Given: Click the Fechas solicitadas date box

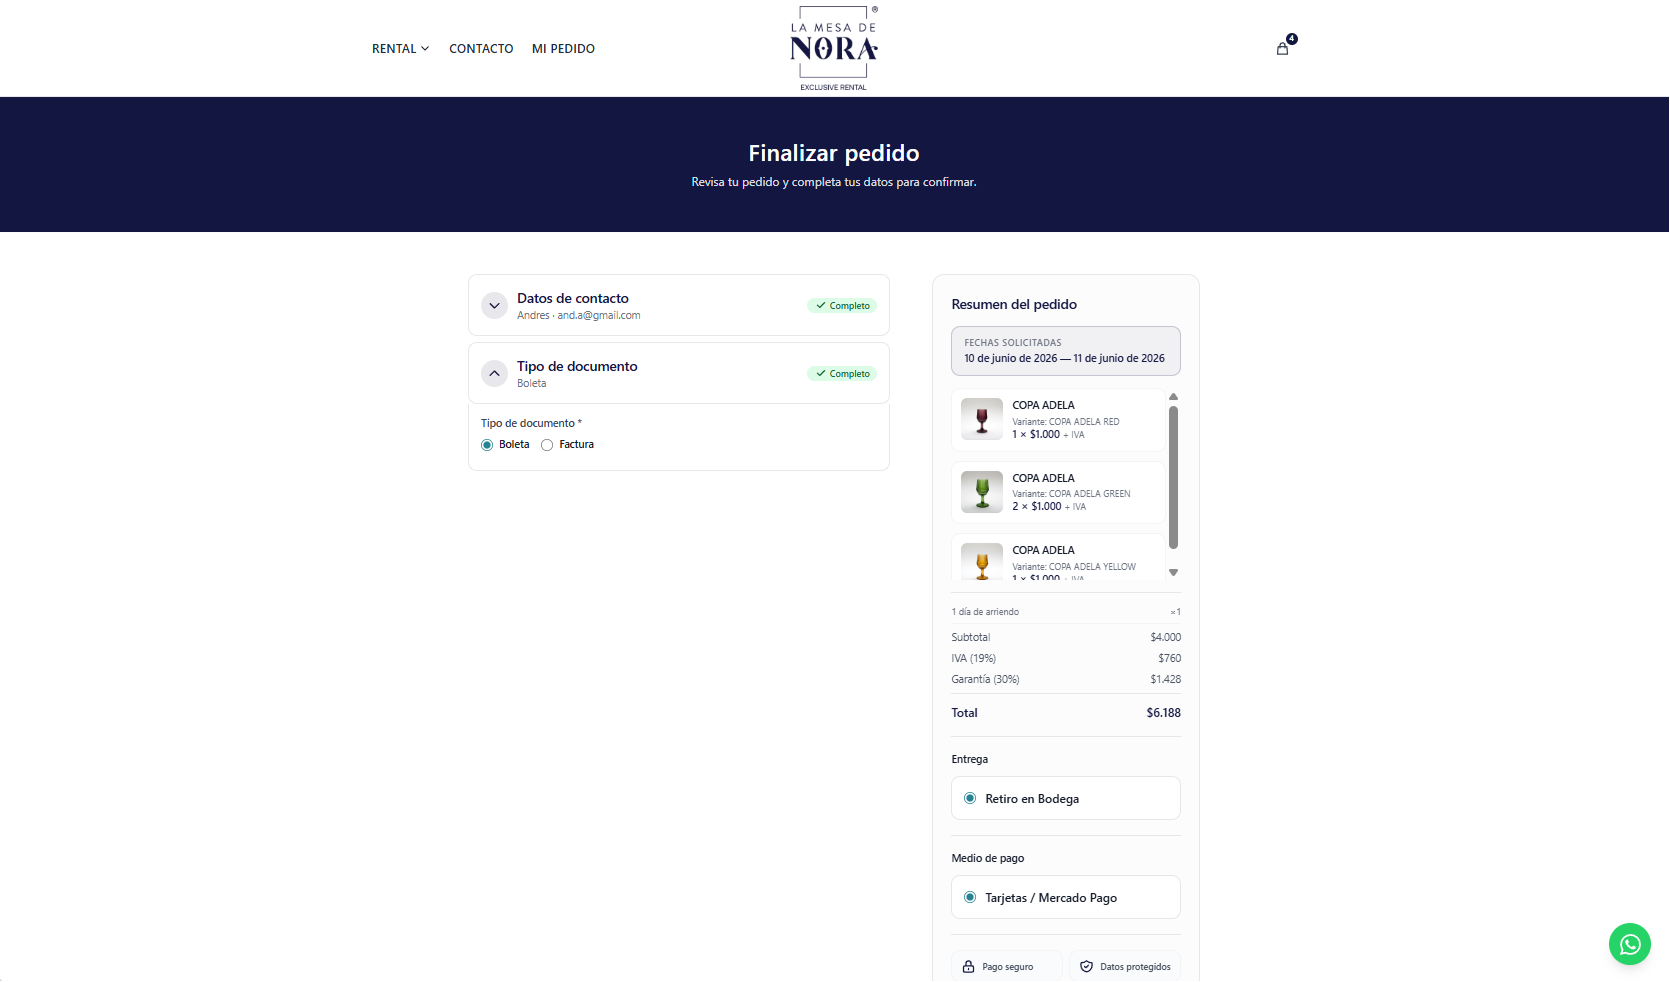Looking at the screenshot, I should click(x=1065, y=351).
